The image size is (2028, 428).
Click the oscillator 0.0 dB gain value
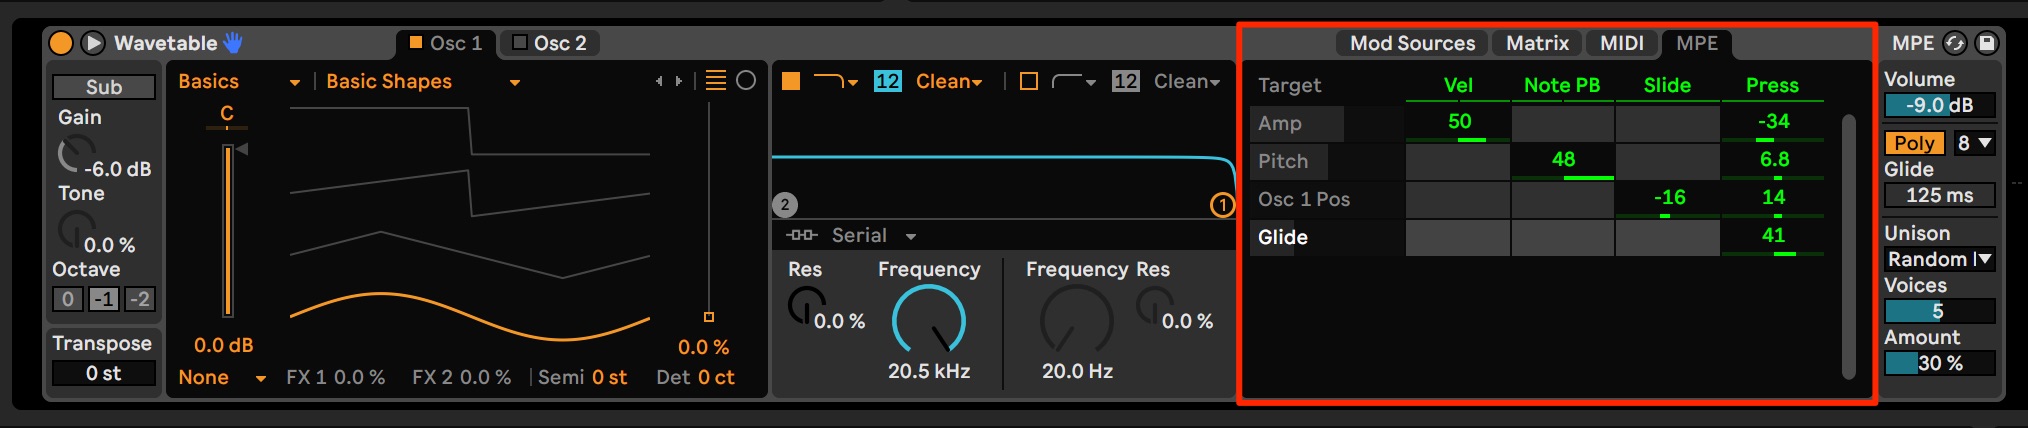224,346
